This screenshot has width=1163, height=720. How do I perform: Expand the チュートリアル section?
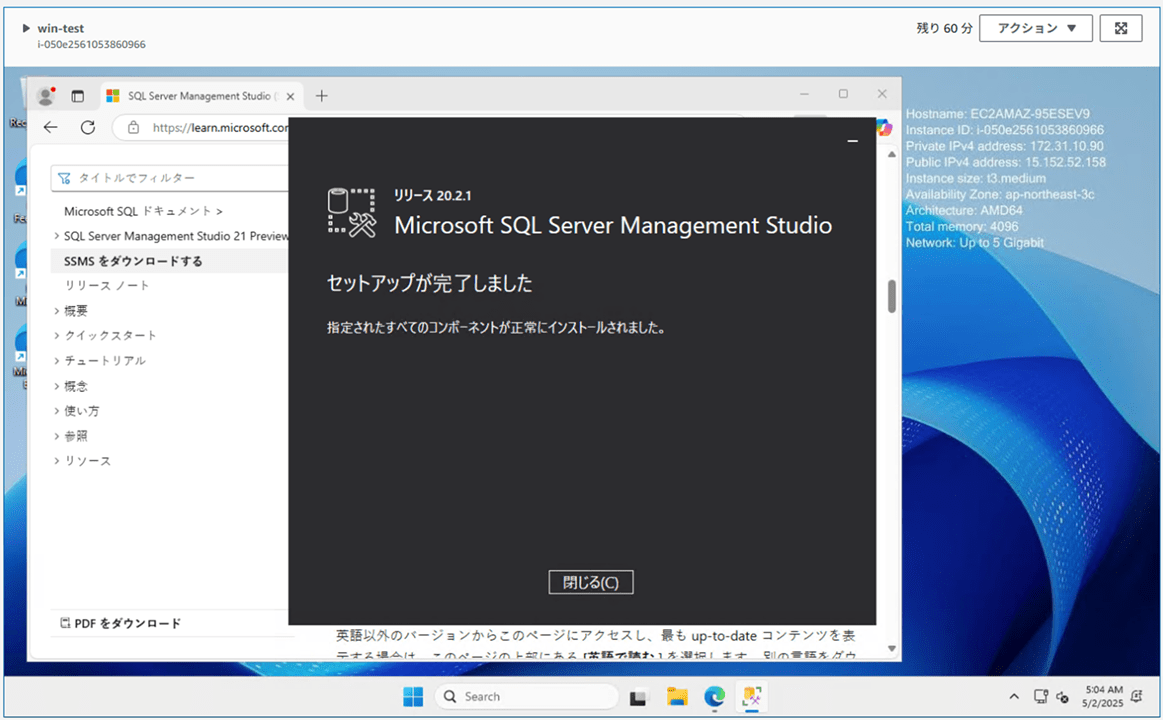[x=56, y=360]
